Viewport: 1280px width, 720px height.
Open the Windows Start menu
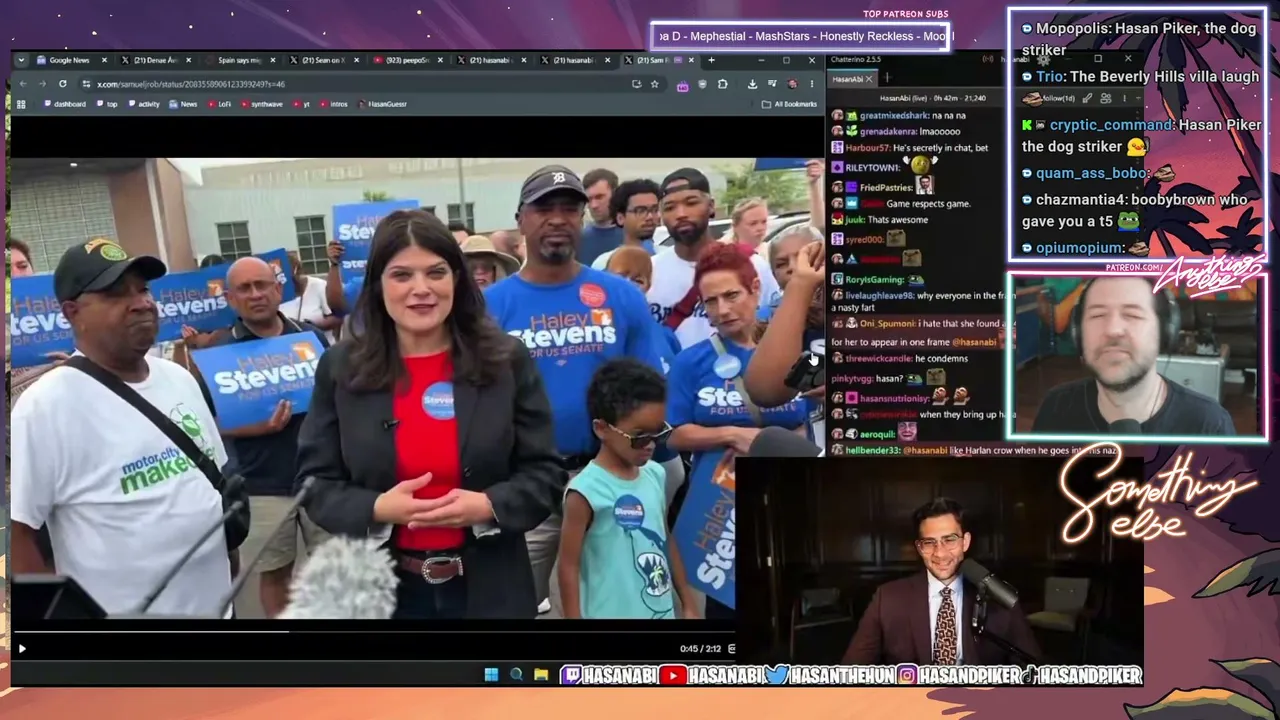pos(491,675)
